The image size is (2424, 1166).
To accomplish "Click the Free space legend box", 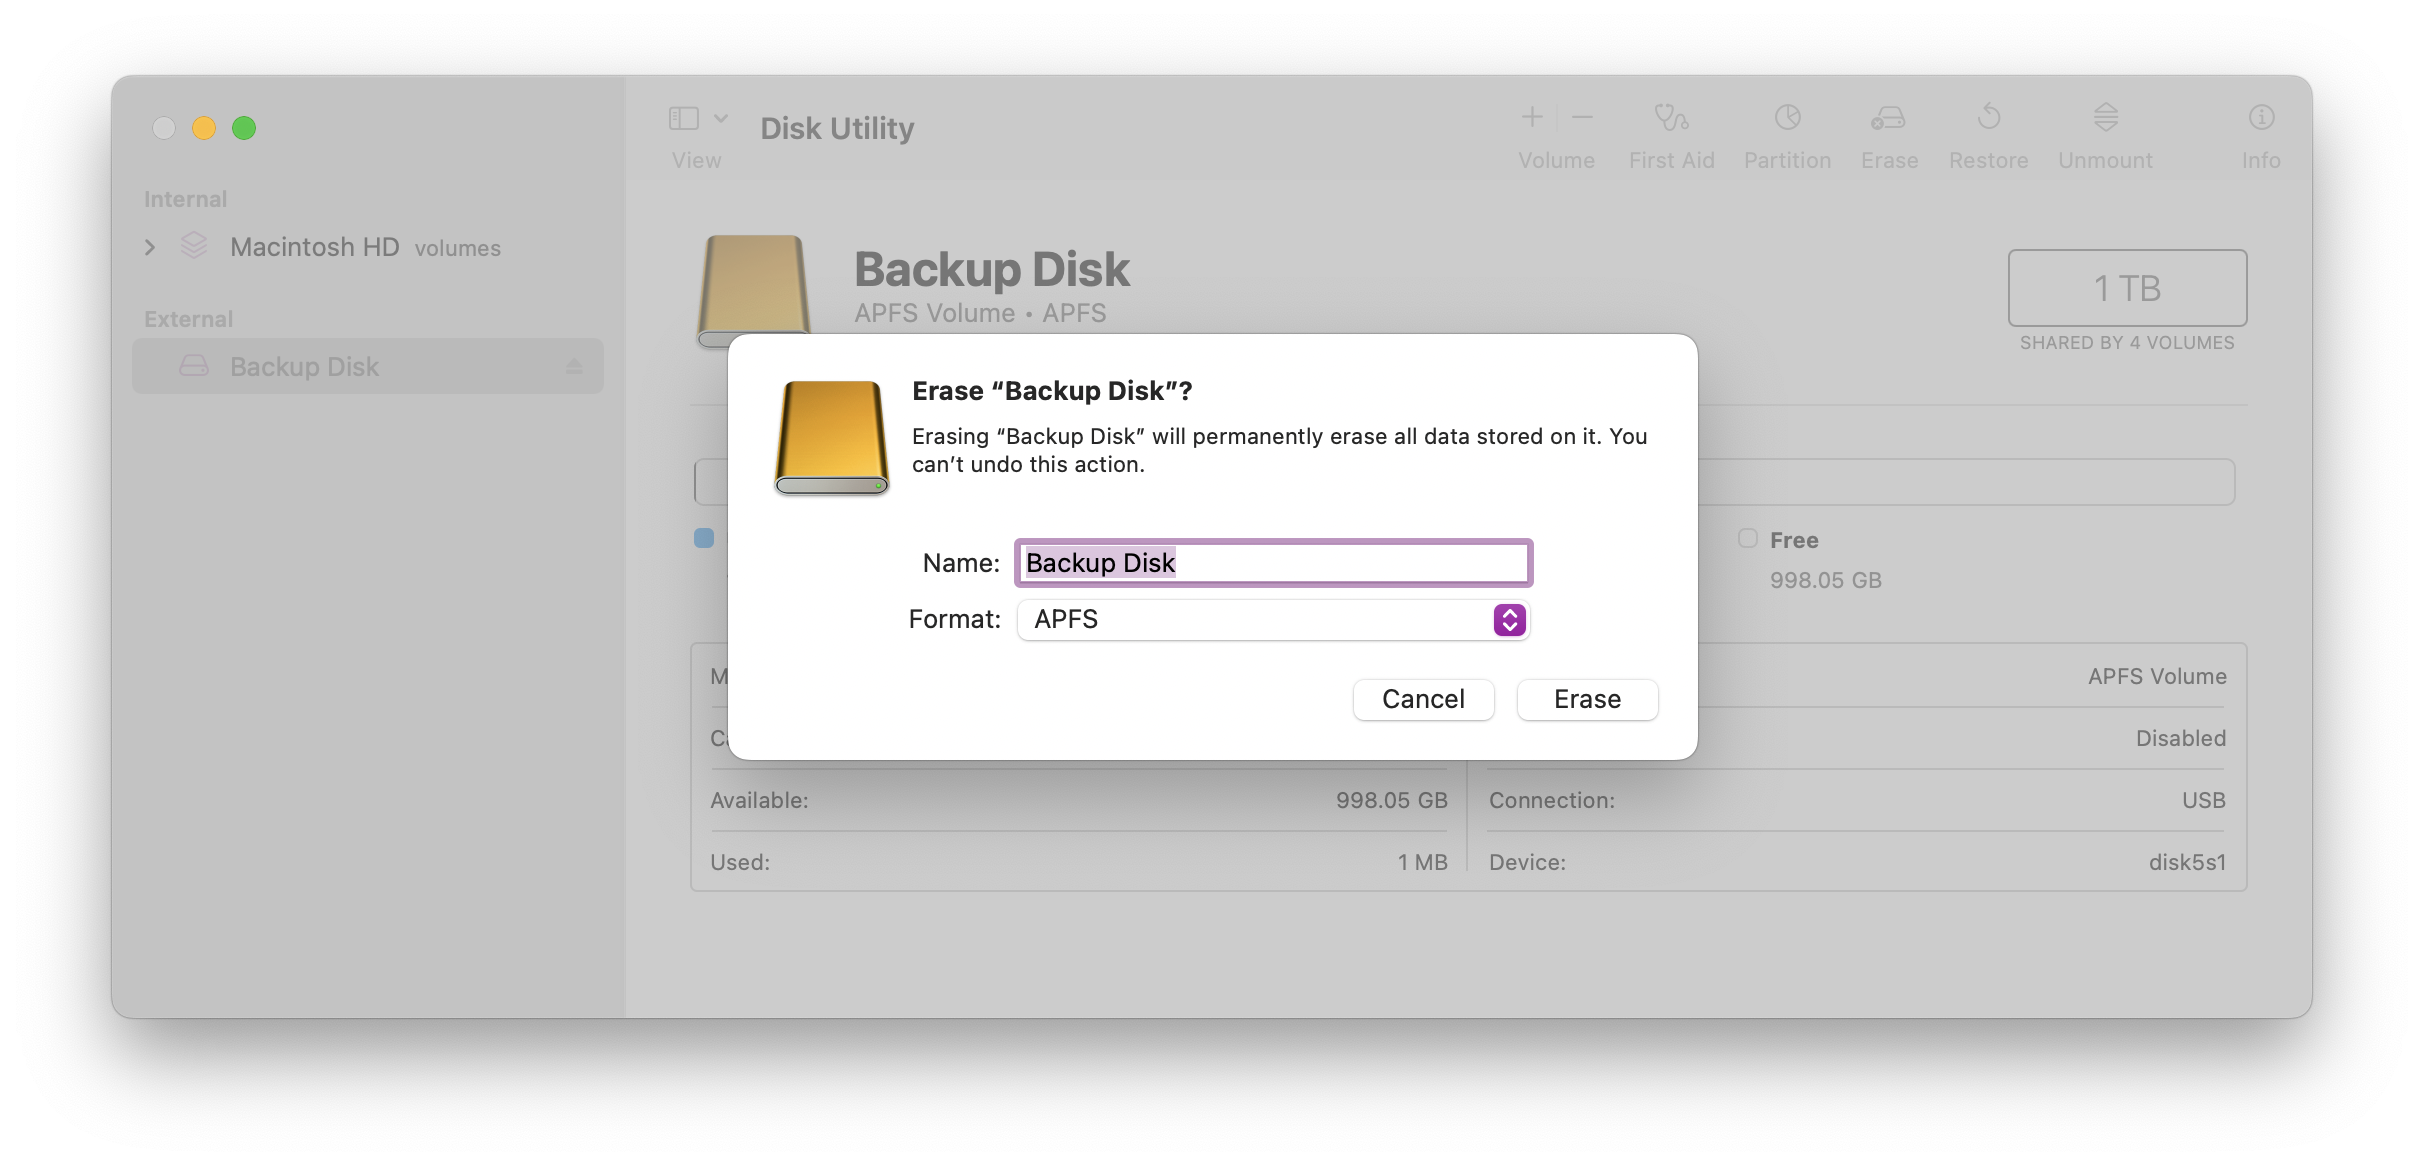I will tap(1747, 538).
